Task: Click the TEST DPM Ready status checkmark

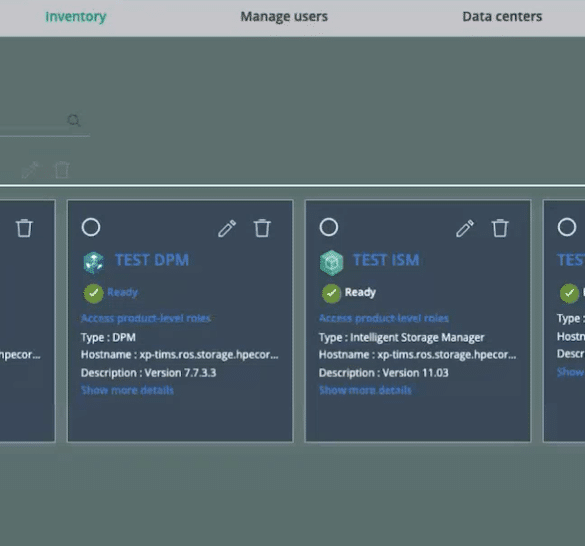Action: click(x=93, y=294)
